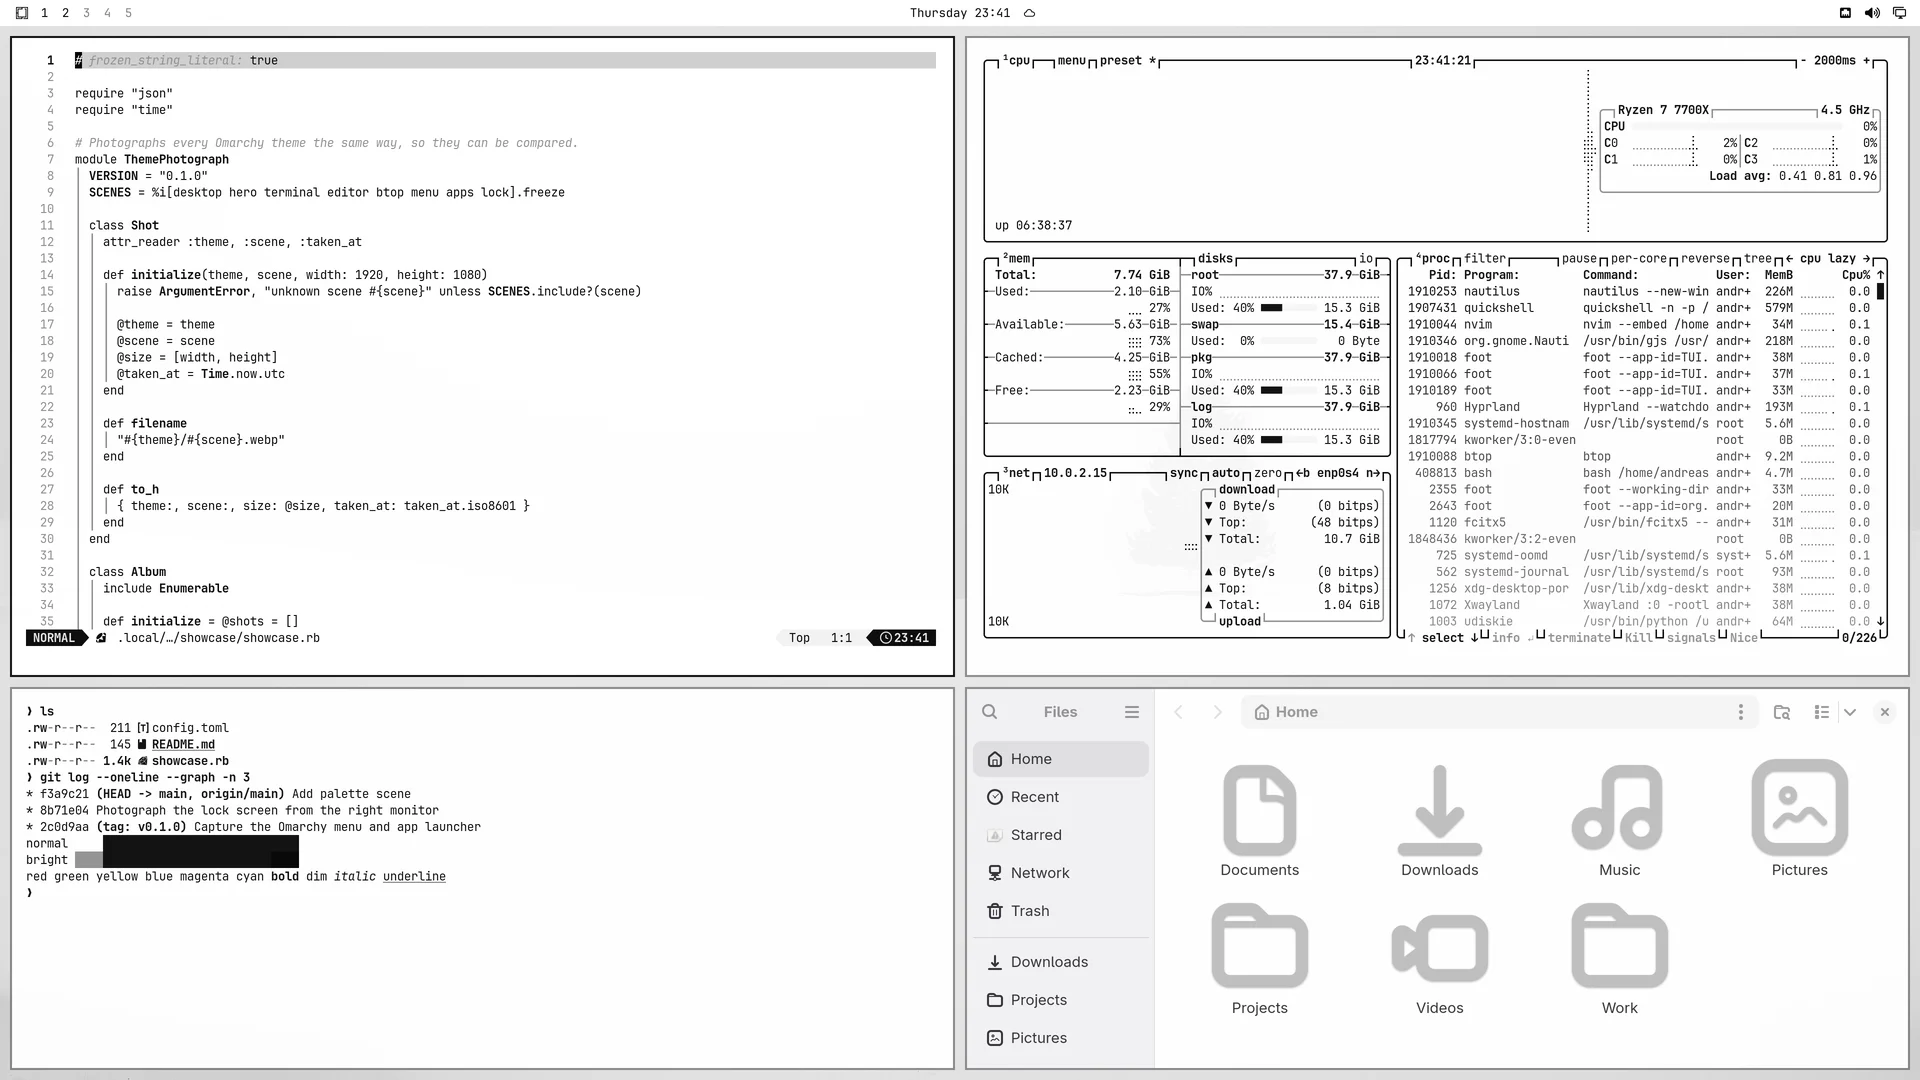Open the path bar three-dot menu

[x=1740, y=712]
